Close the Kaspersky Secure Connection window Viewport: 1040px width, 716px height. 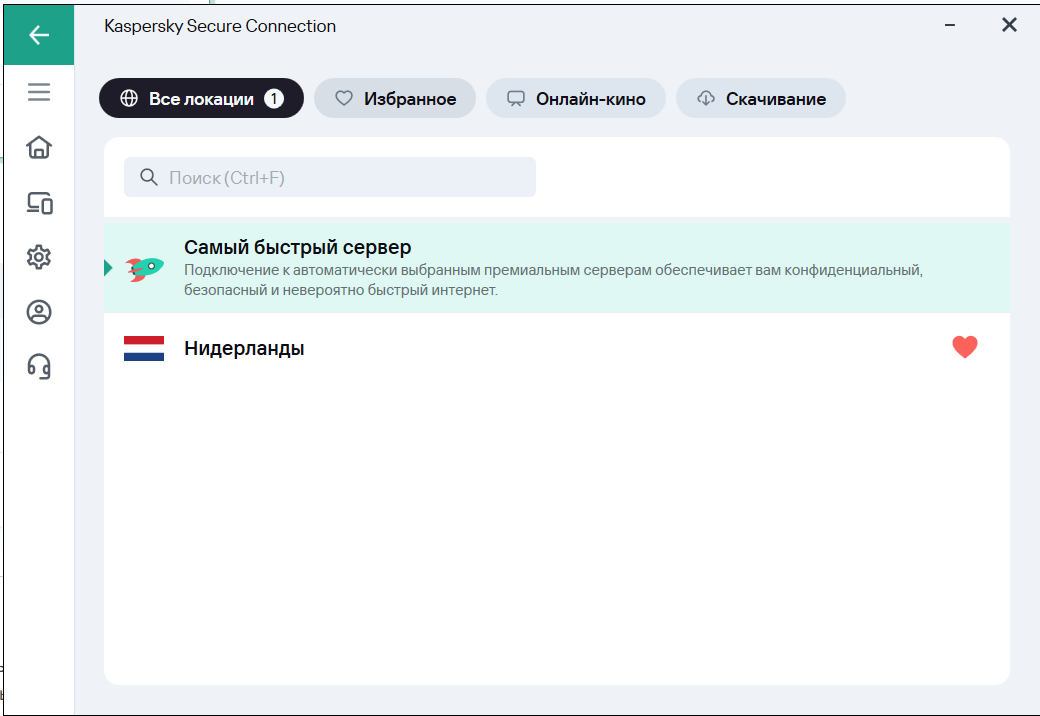1009,25
